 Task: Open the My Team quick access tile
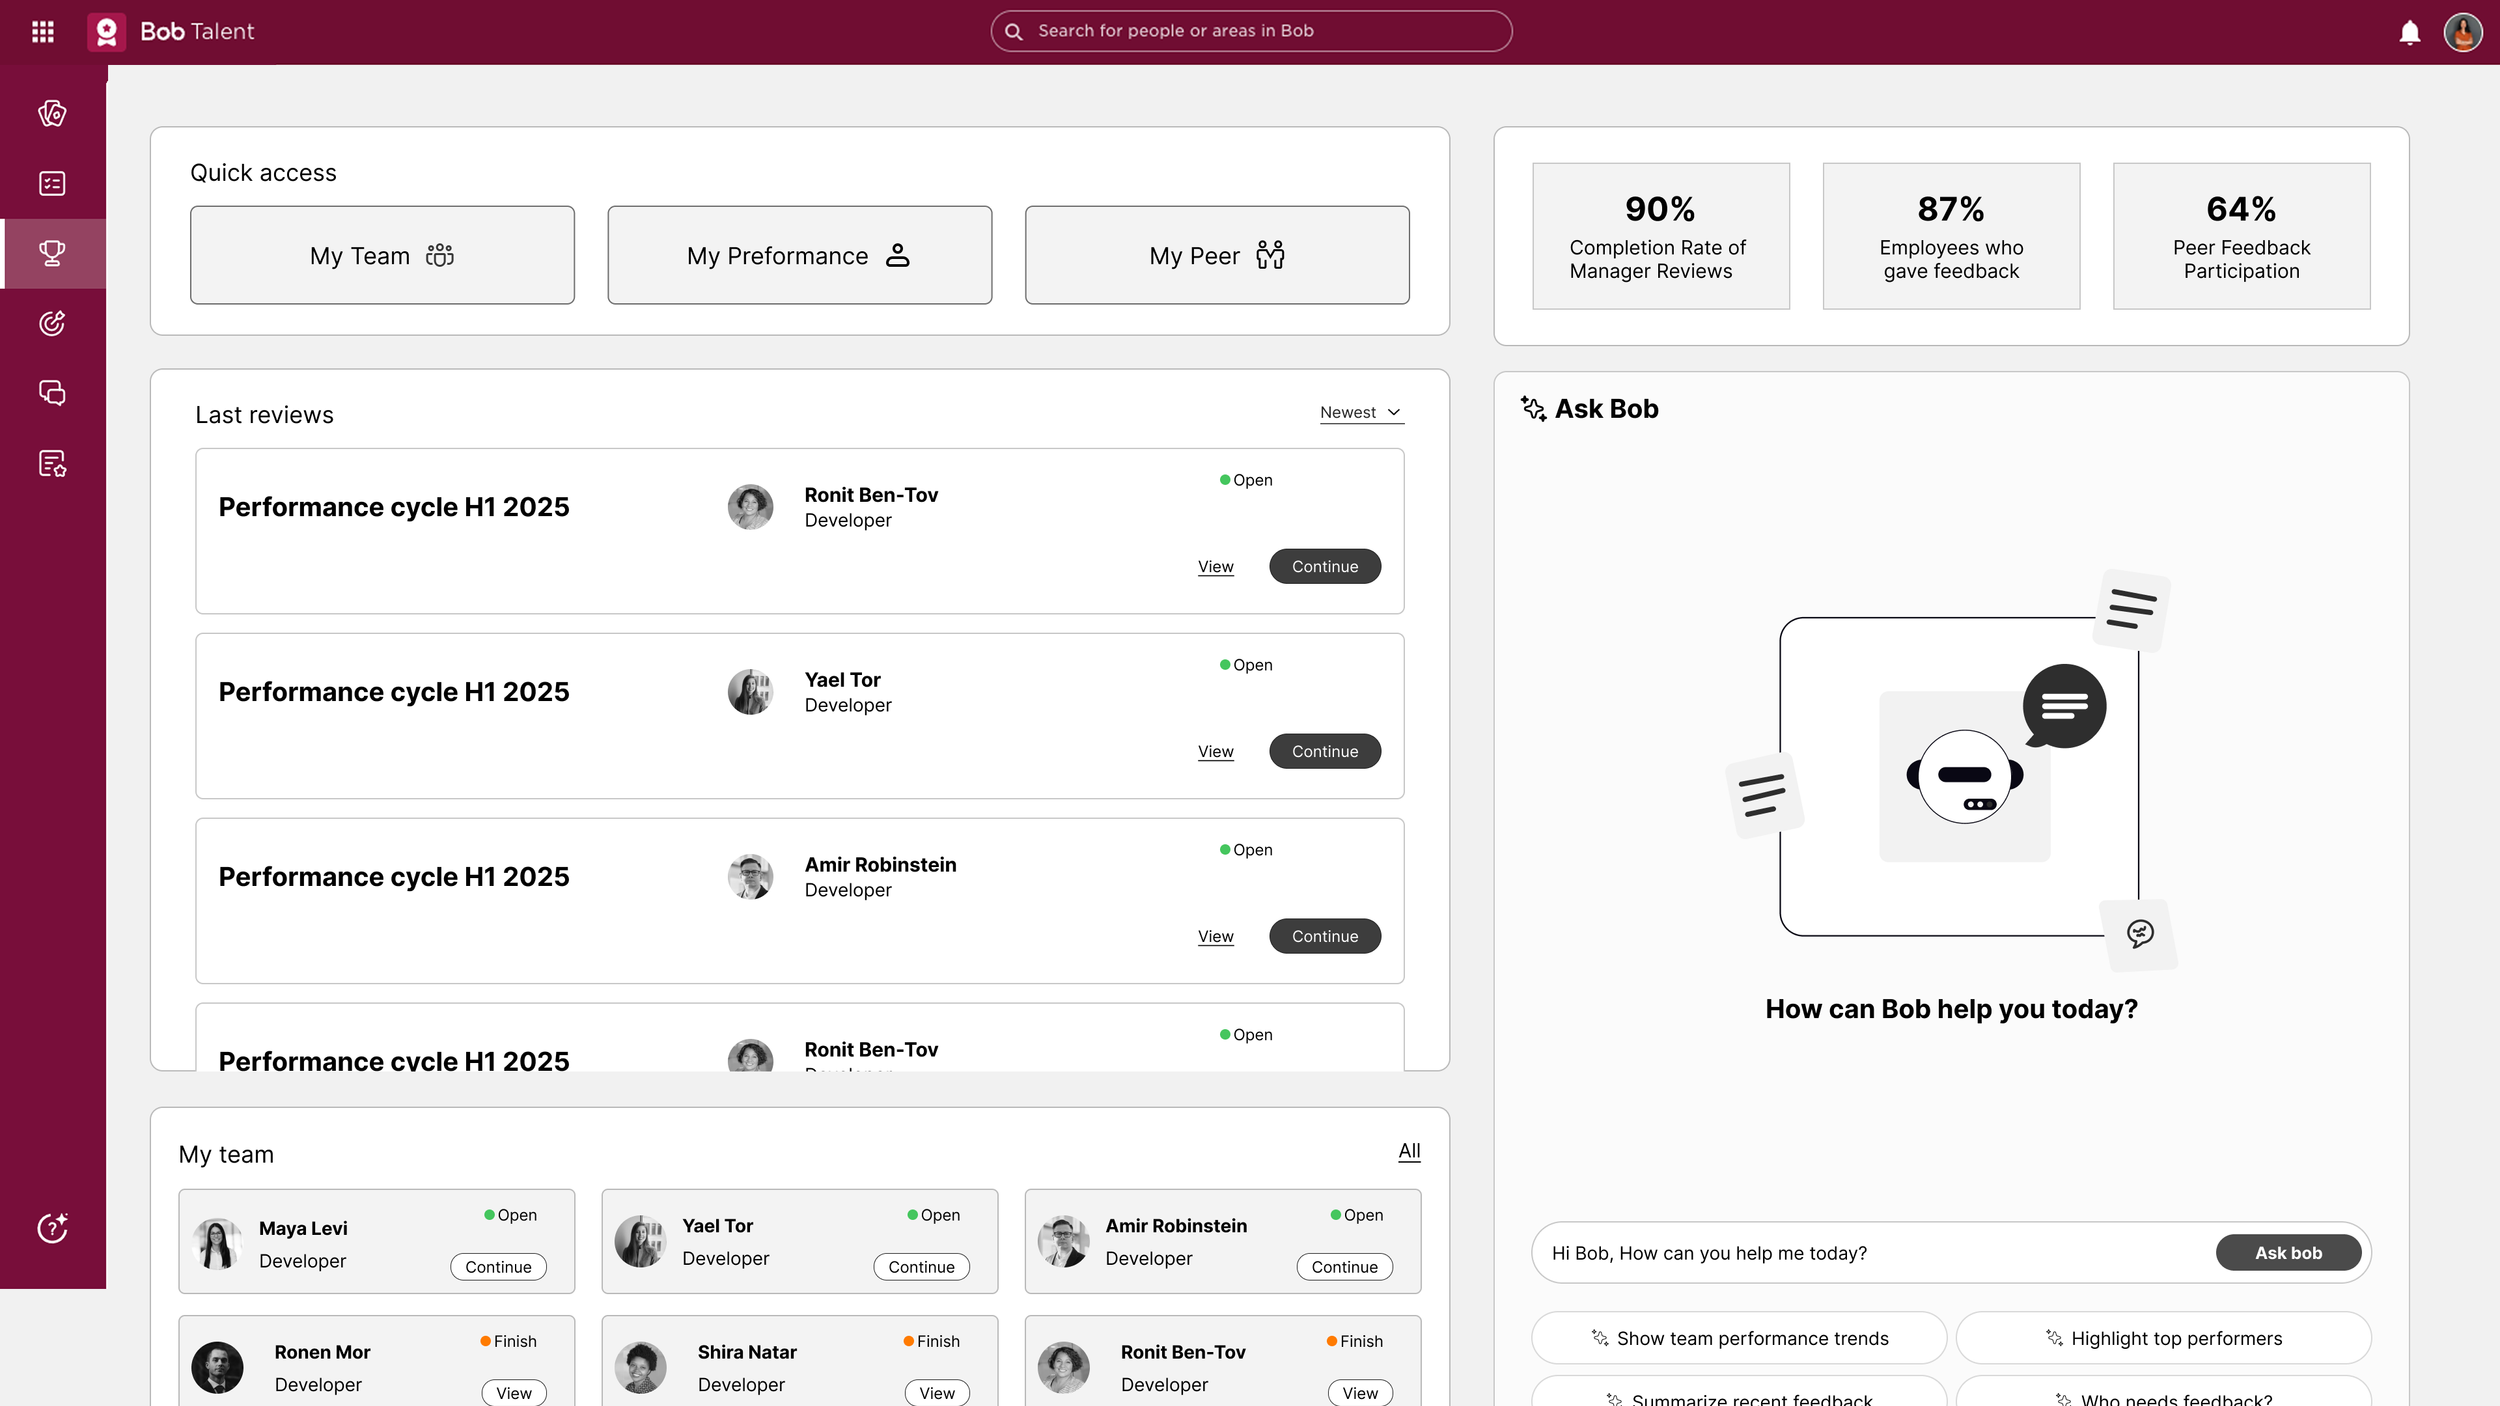pos(382,255)
